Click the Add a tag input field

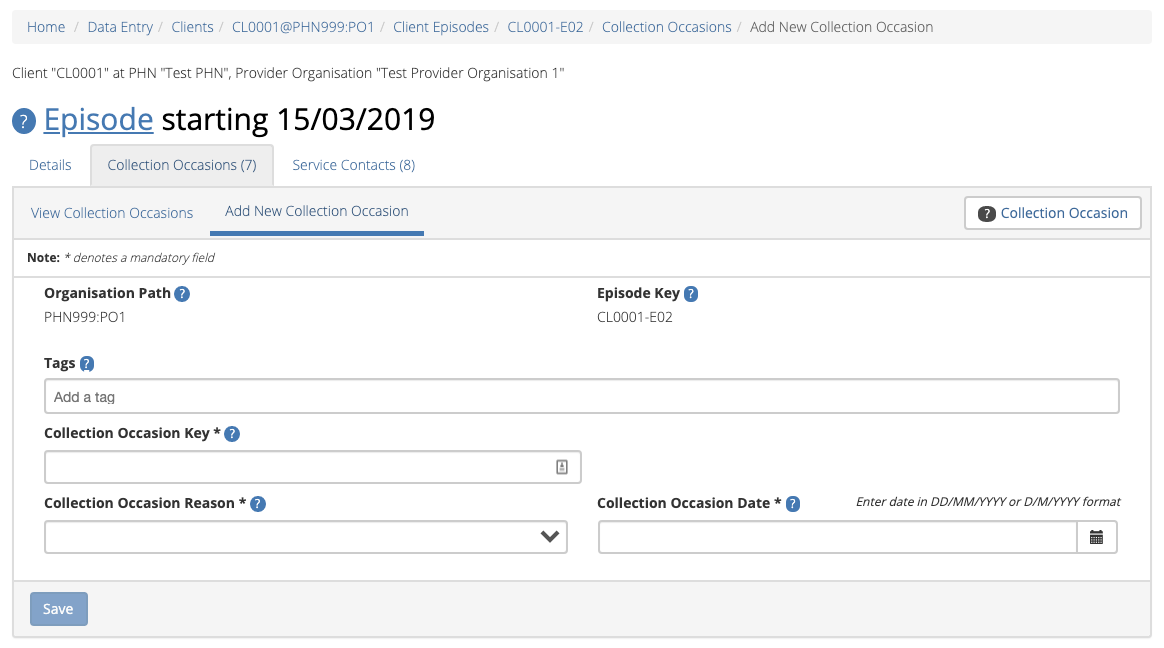581,397
